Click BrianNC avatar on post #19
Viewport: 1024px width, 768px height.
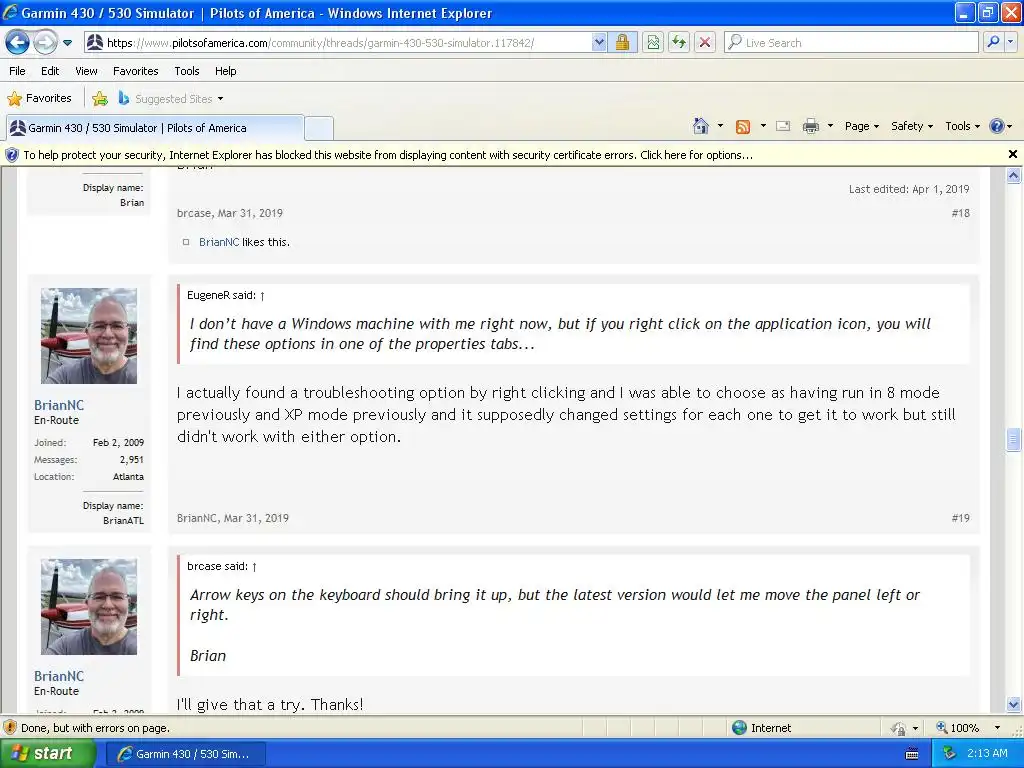89,336
